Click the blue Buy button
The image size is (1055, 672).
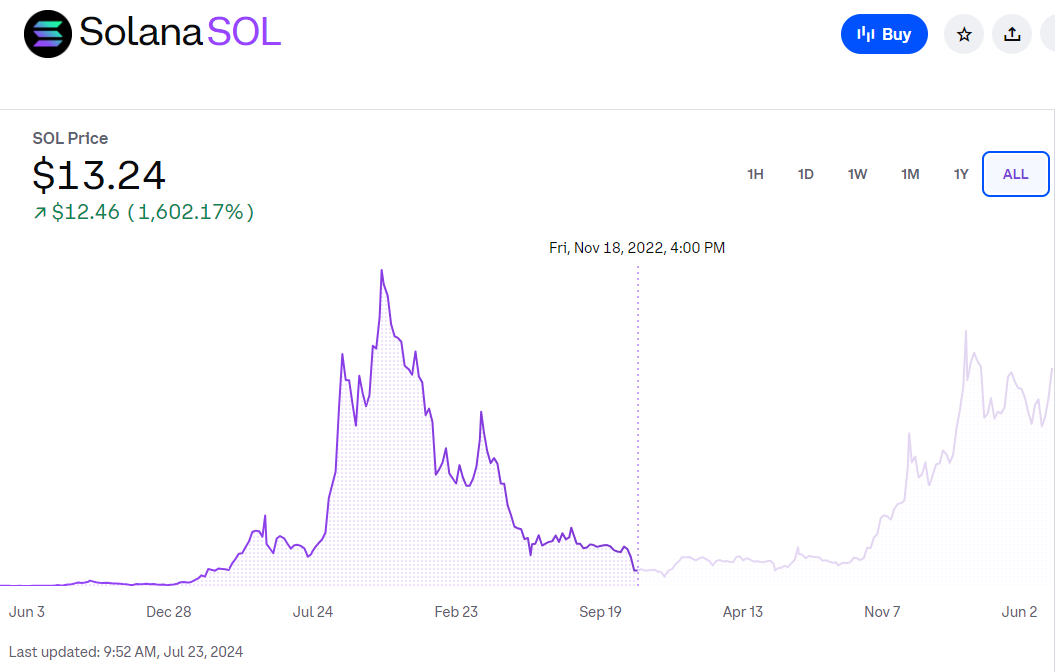(x=884, y=34)
